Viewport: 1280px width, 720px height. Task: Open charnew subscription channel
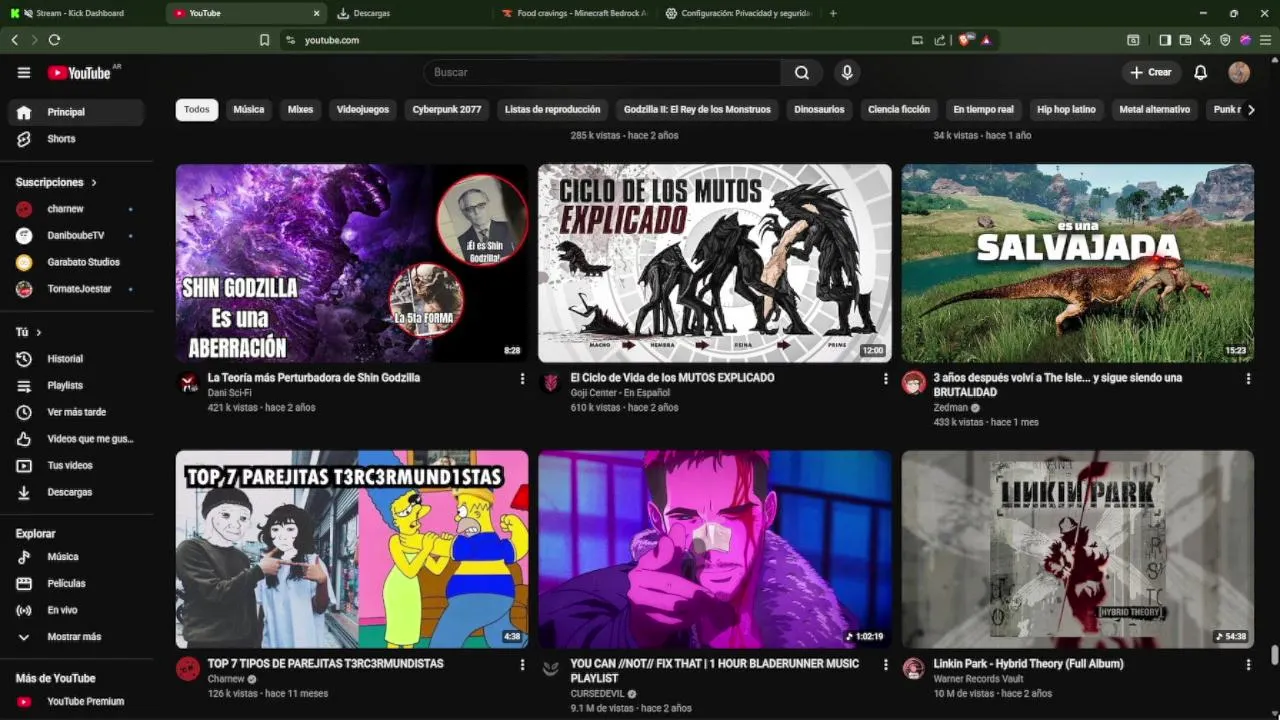pyautogui.click(x=76, y=209)
